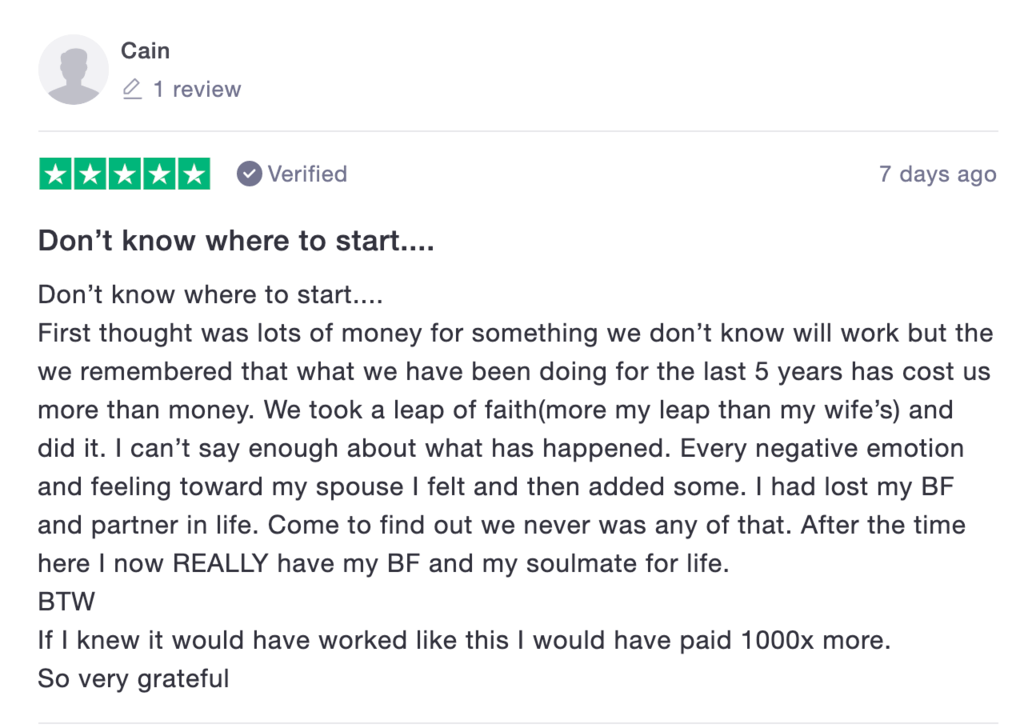The image size is (1024, 728).
Task: Click the second green rating star
Action: [90, 174]
